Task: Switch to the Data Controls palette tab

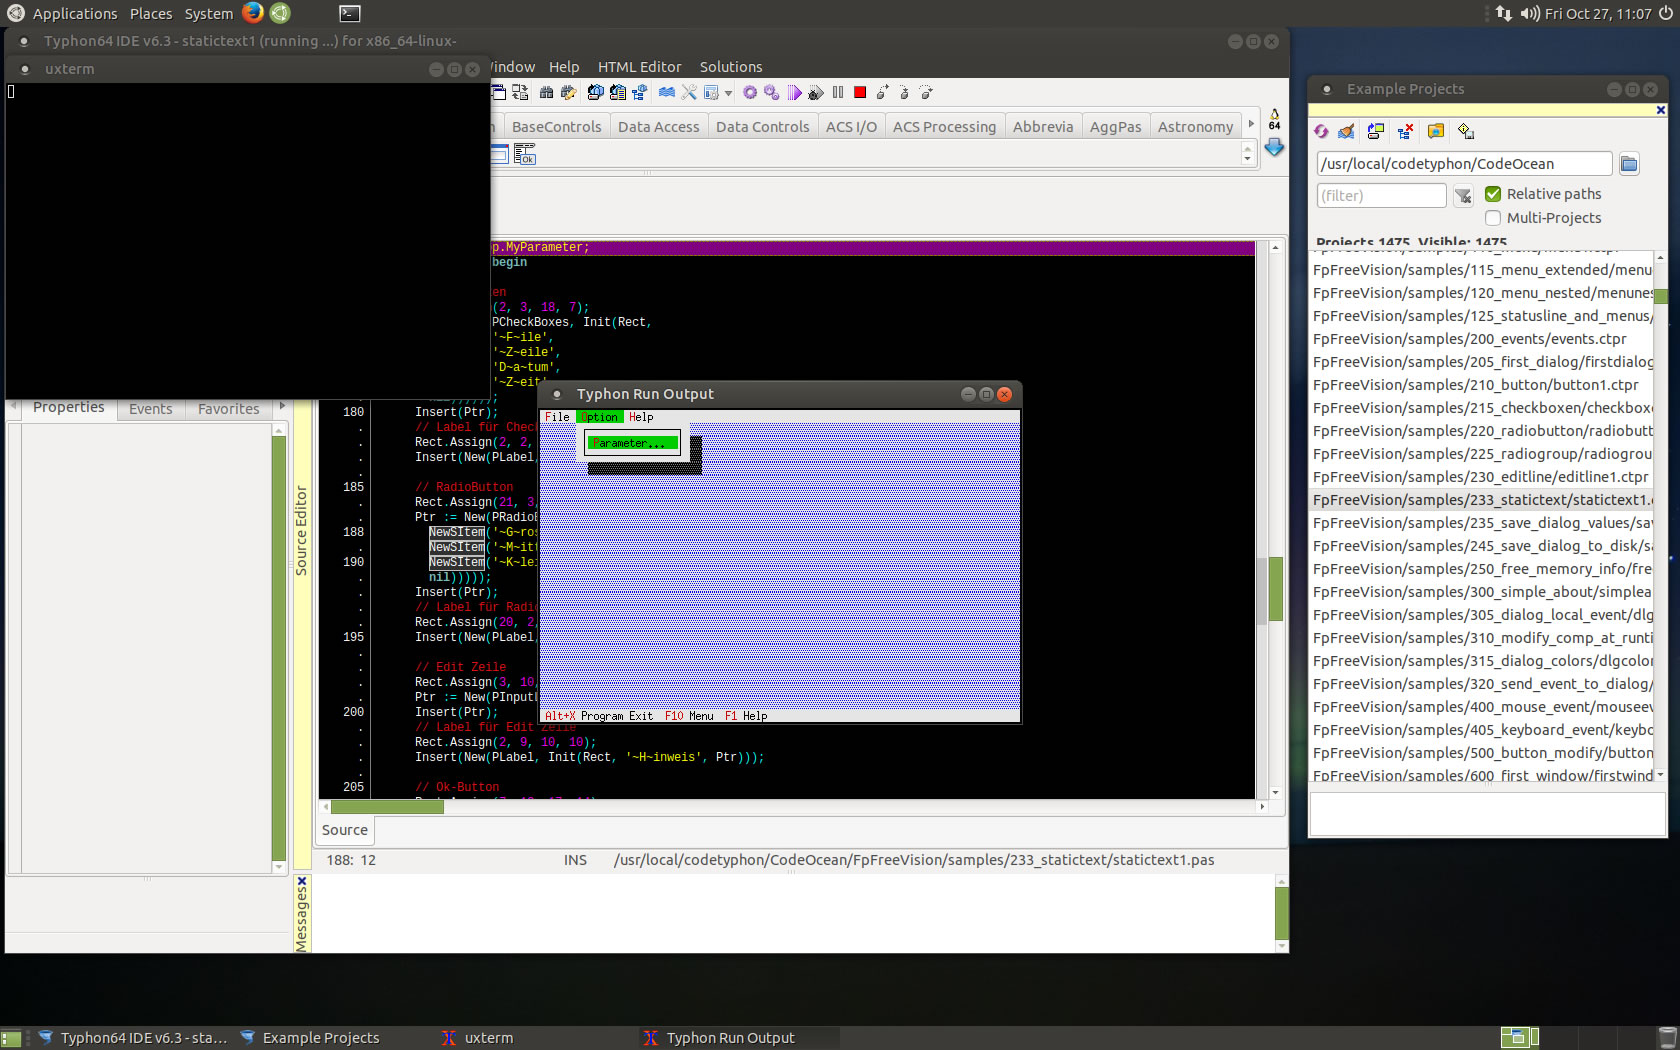Action: 762,127
